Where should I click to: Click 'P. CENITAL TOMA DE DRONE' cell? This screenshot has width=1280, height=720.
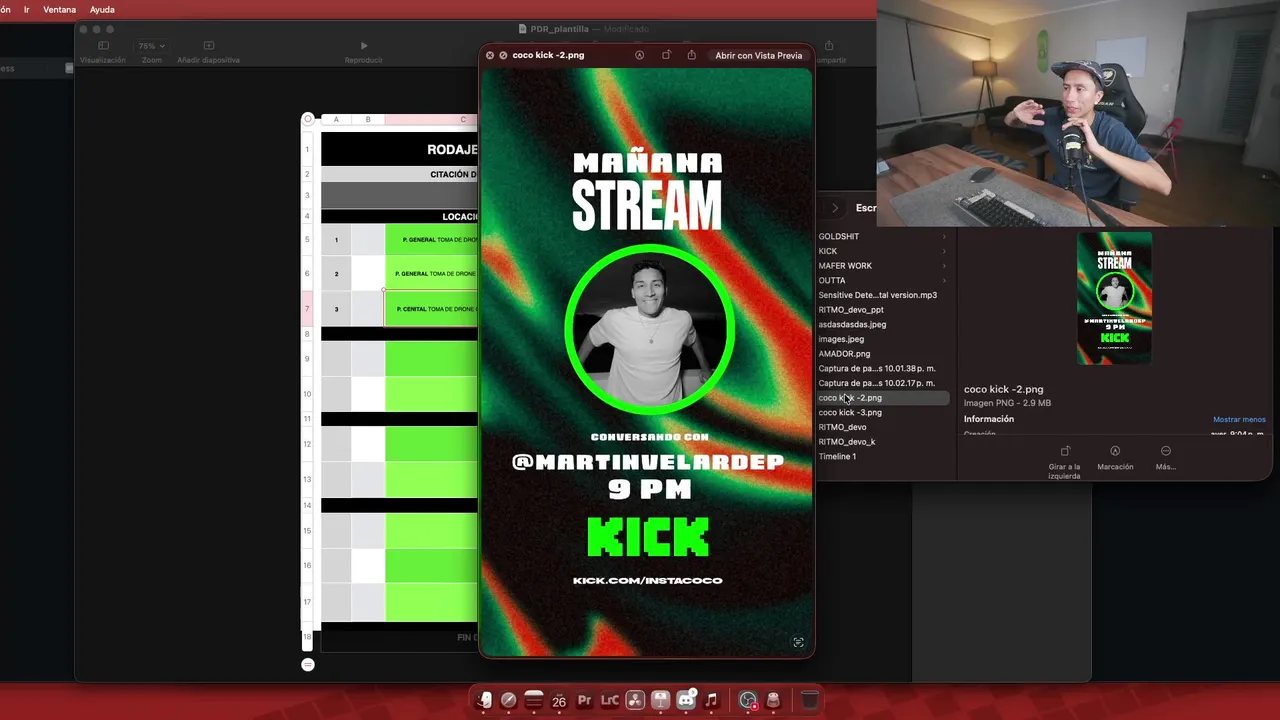click(x=432, y=309)
